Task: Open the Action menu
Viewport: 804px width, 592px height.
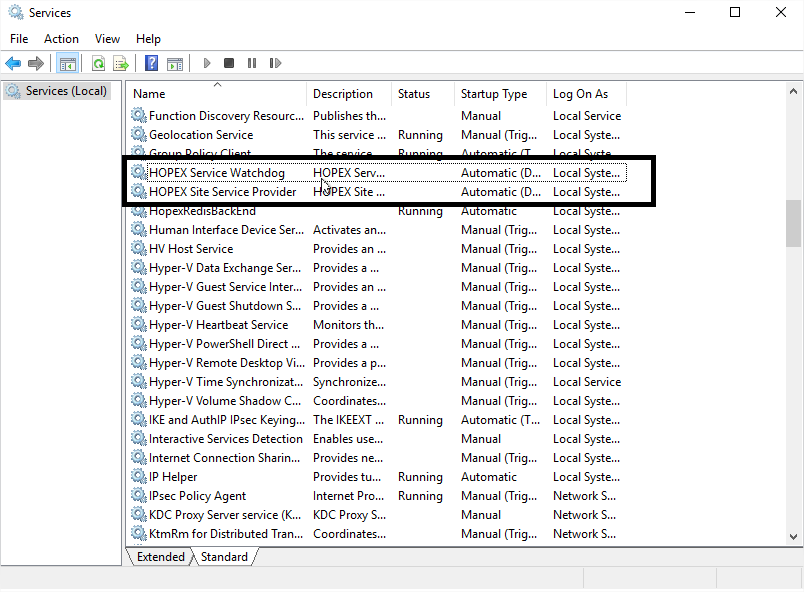Action: (61, 39)
